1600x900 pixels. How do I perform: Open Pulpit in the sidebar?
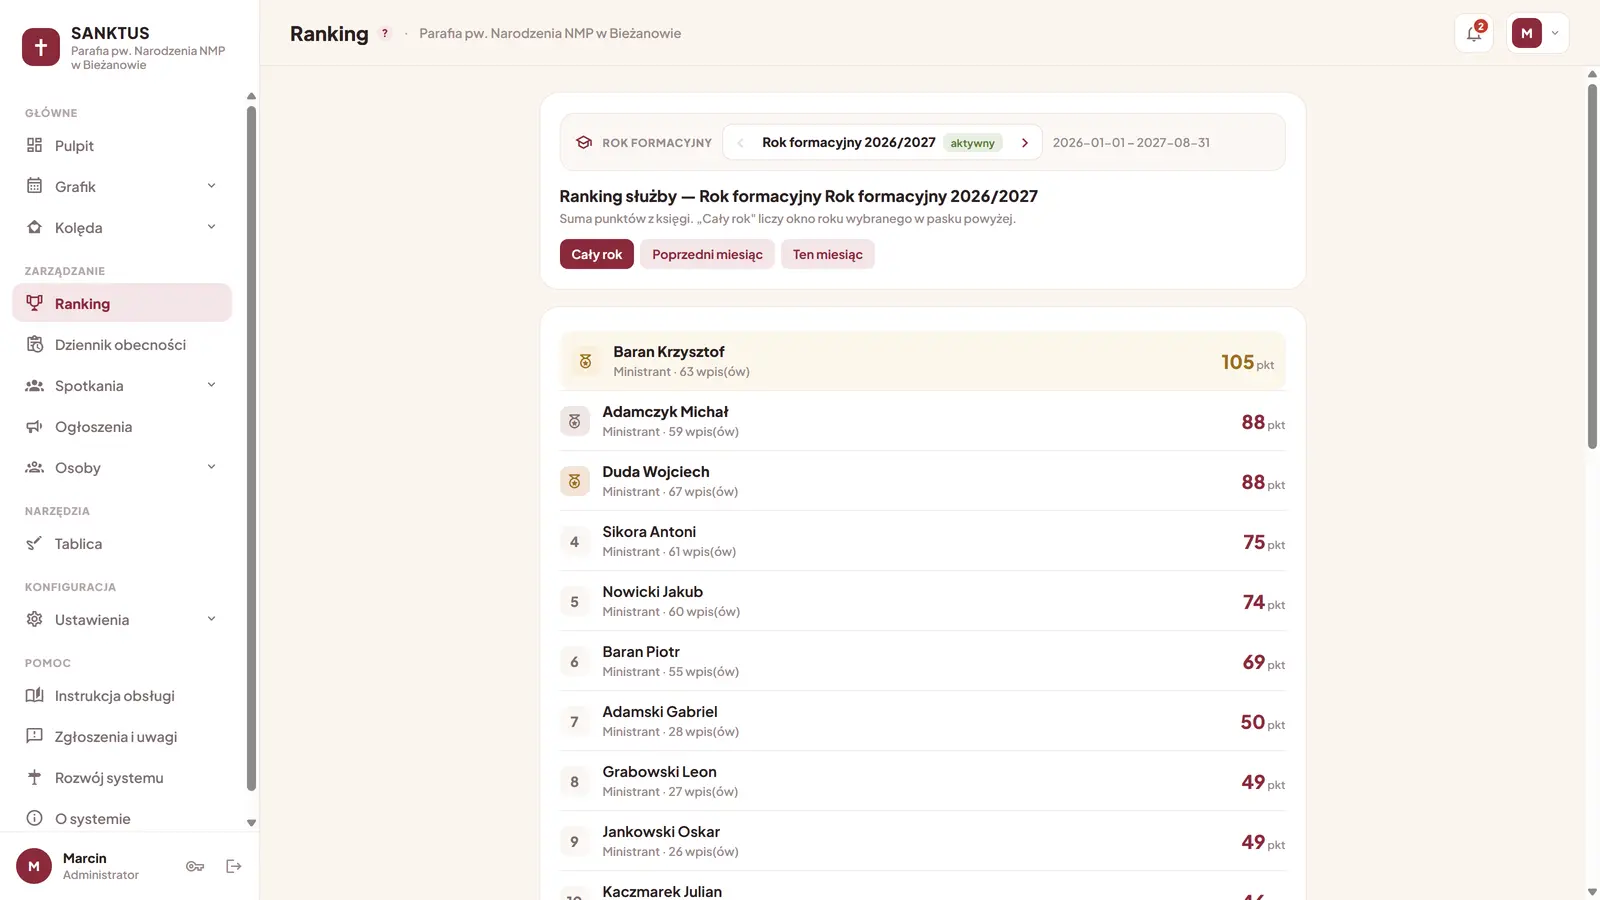tap(122, 145)
